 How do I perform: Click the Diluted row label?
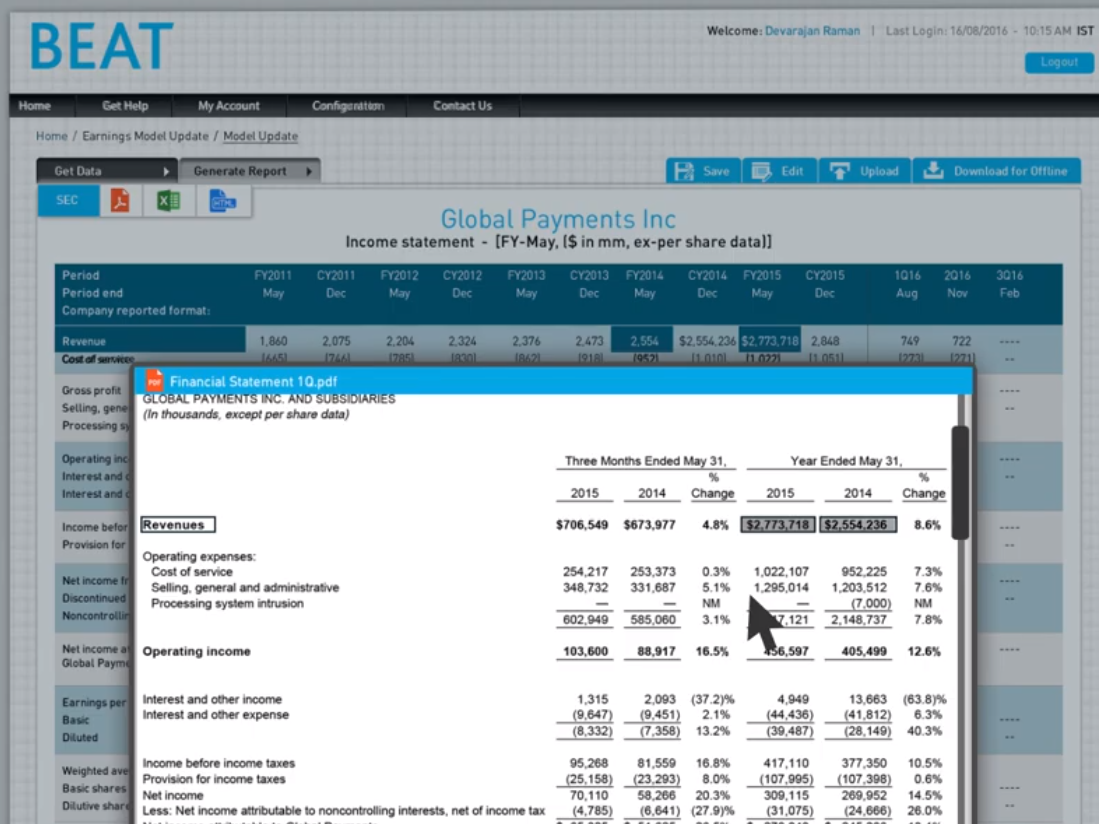tap(80, 737)
